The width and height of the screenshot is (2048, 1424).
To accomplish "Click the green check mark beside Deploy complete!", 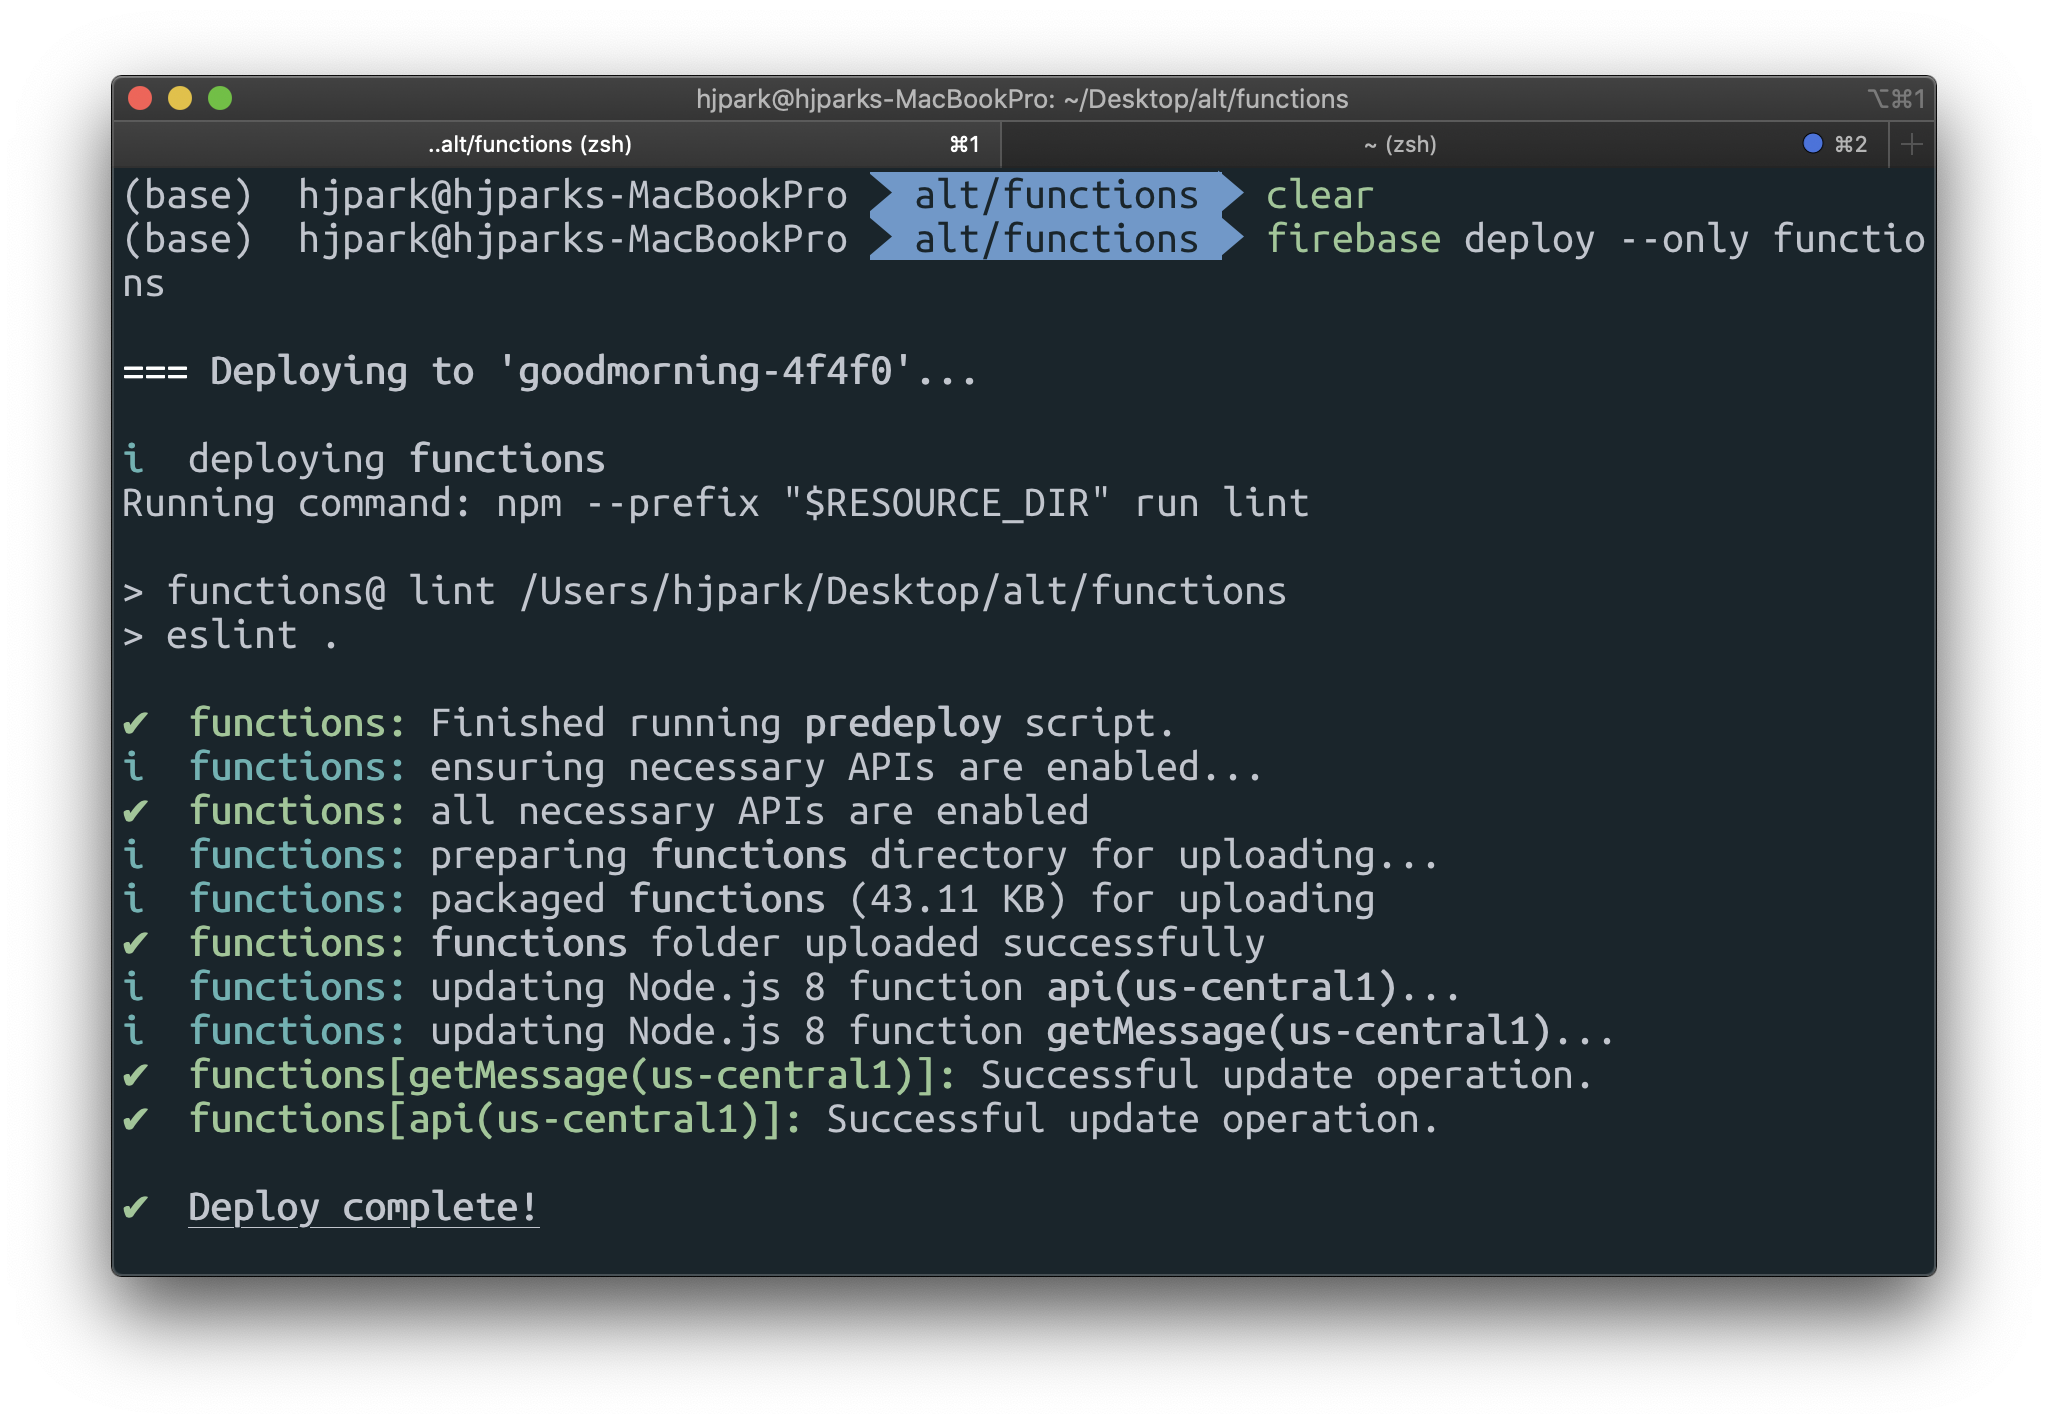I will coord(136,1207).
